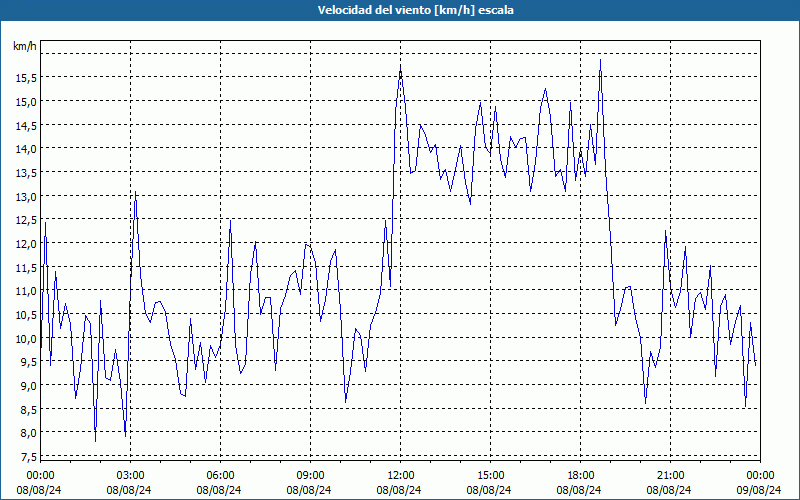
Task: Click the 11,0 y-axis value
Action: (x=26, y=291)
